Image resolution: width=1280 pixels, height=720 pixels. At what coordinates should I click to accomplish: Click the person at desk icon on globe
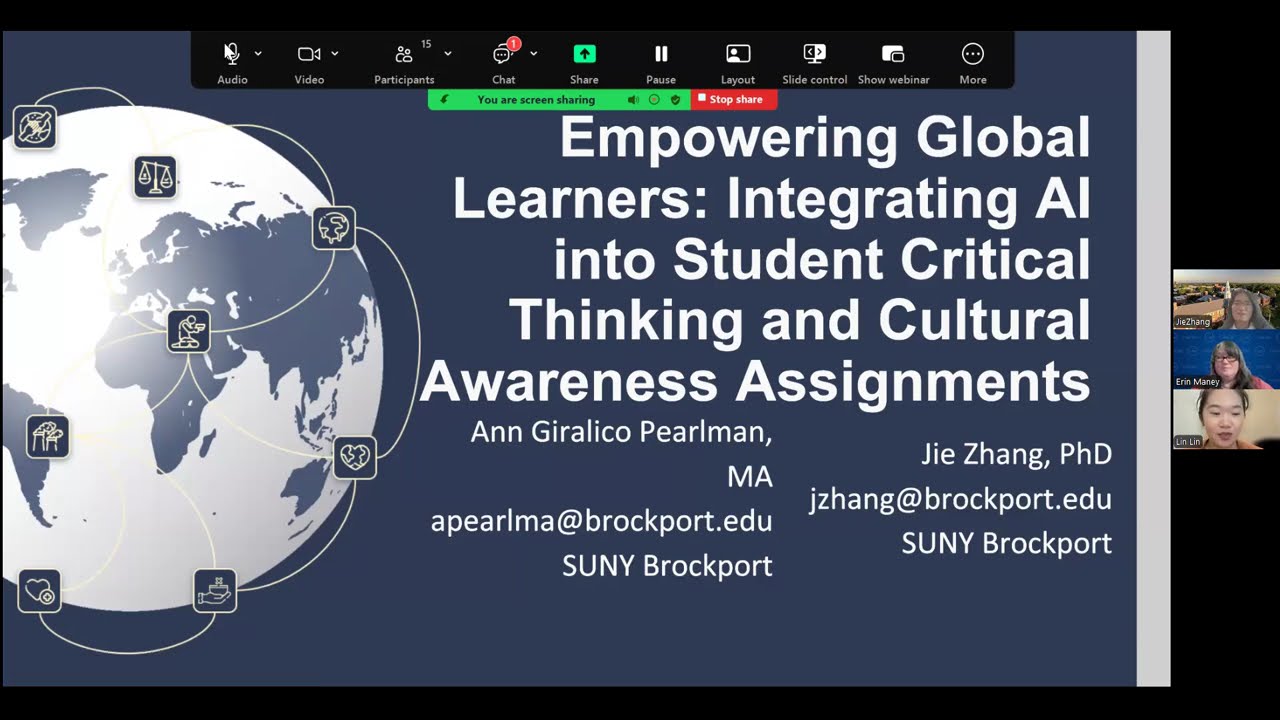189,331
